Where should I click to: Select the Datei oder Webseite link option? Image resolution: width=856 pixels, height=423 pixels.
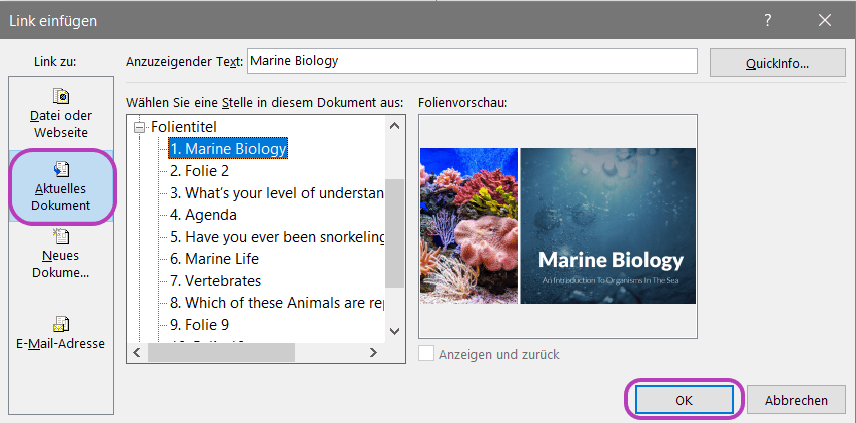pos(60,112)
